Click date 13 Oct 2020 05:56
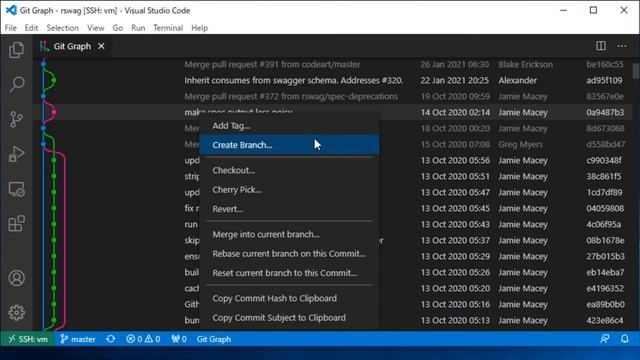 click(455, 160)
